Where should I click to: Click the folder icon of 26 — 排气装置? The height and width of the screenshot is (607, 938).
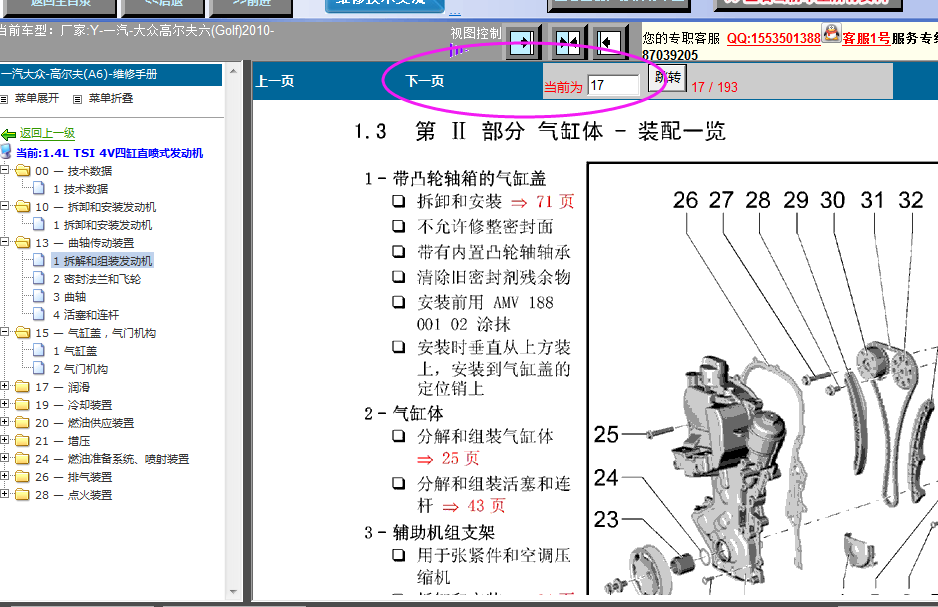[23, 476]
